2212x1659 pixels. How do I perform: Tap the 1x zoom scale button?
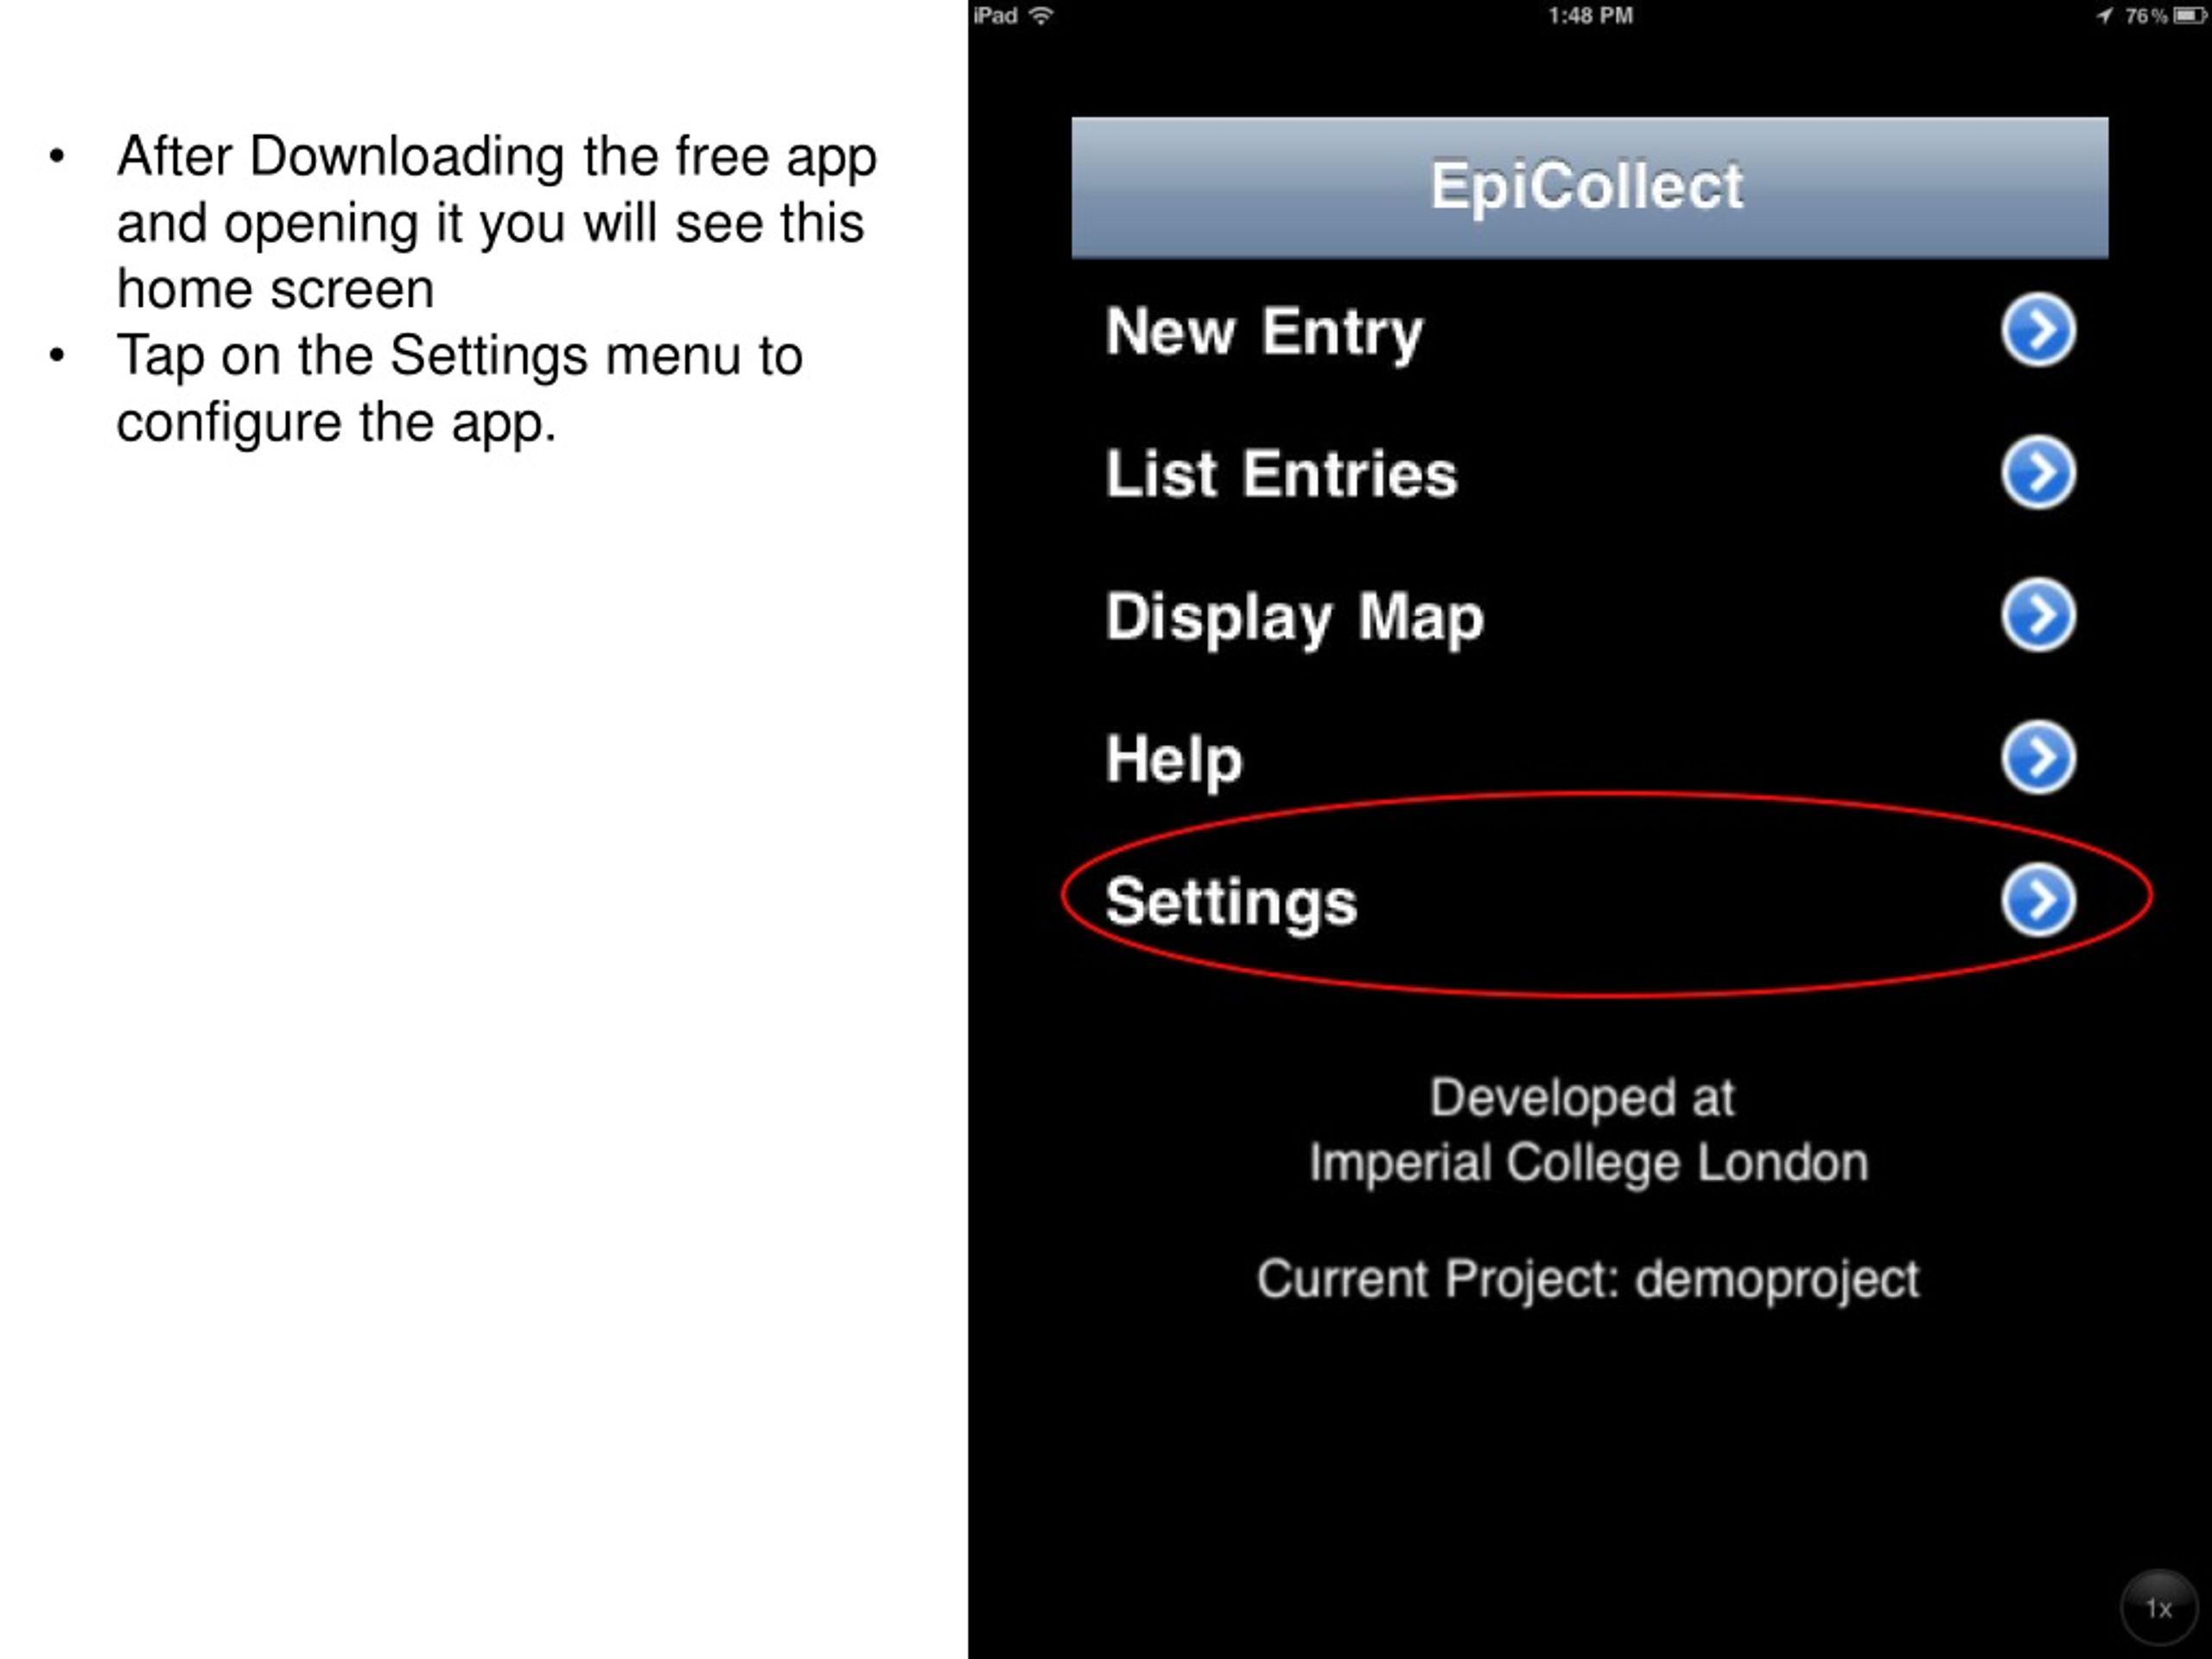[2158, 1608]
